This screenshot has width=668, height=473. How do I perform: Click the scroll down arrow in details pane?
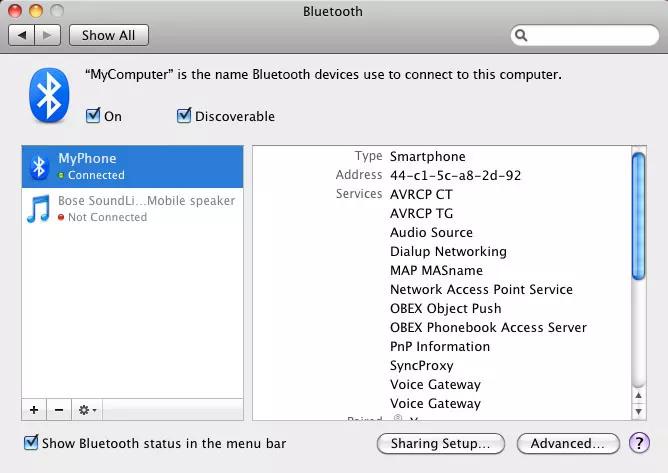click(638, 412)
